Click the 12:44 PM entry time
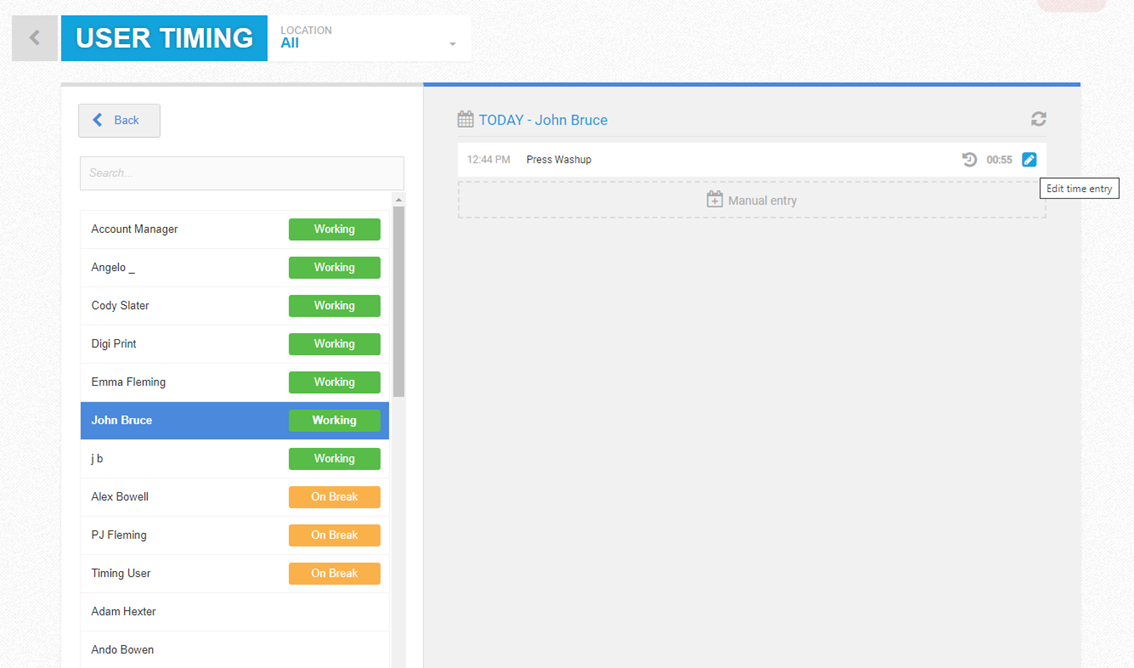 [488, 160]
